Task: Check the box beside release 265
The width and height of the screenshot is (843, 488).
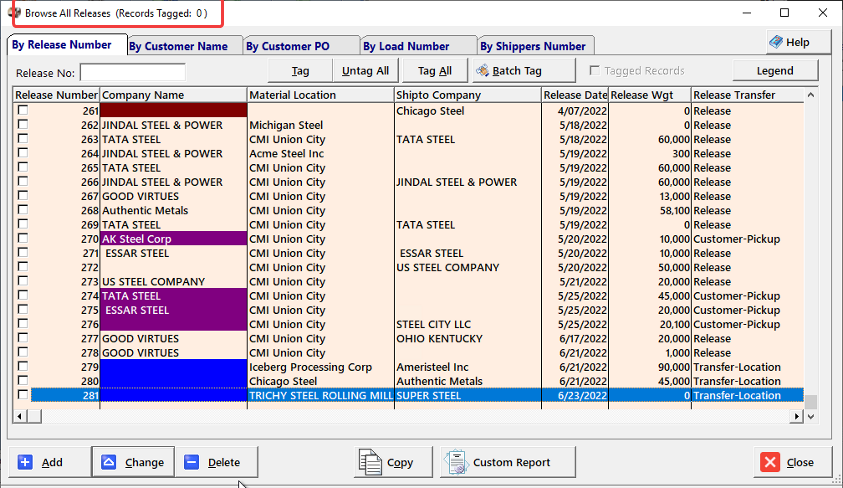Action: coord(23,167)
